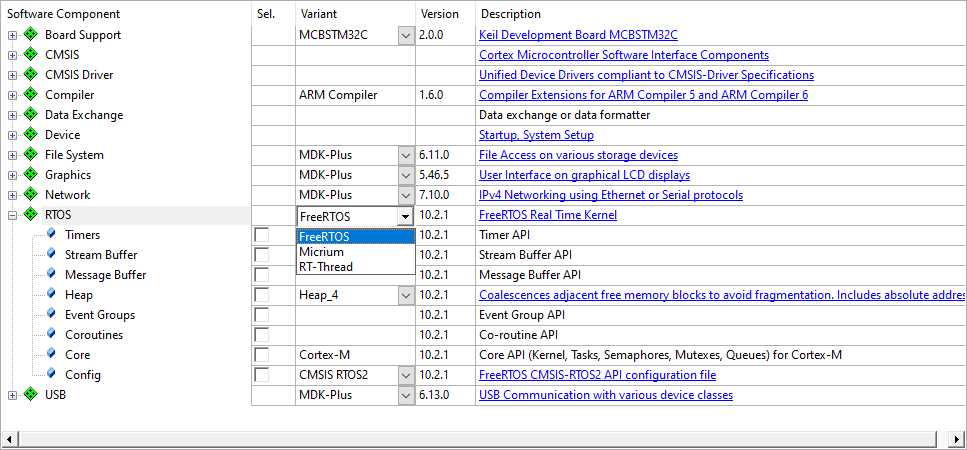
Task: Tick the Heap component checkbox
Action: pyautogui.click(x=262, y=295)
